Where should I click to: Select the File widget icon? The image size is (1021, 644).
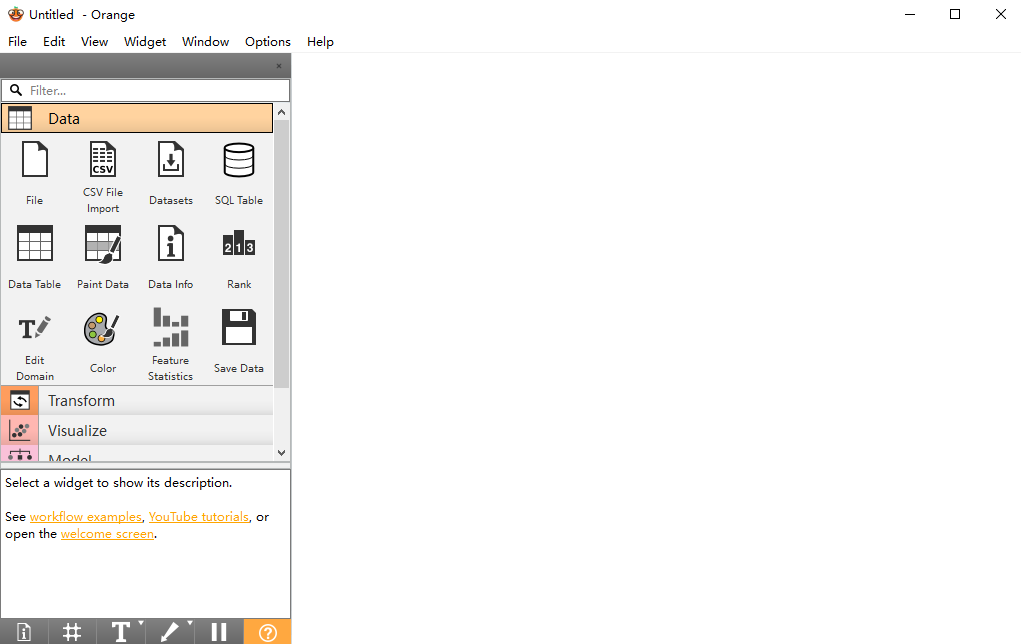pos(35,160)
